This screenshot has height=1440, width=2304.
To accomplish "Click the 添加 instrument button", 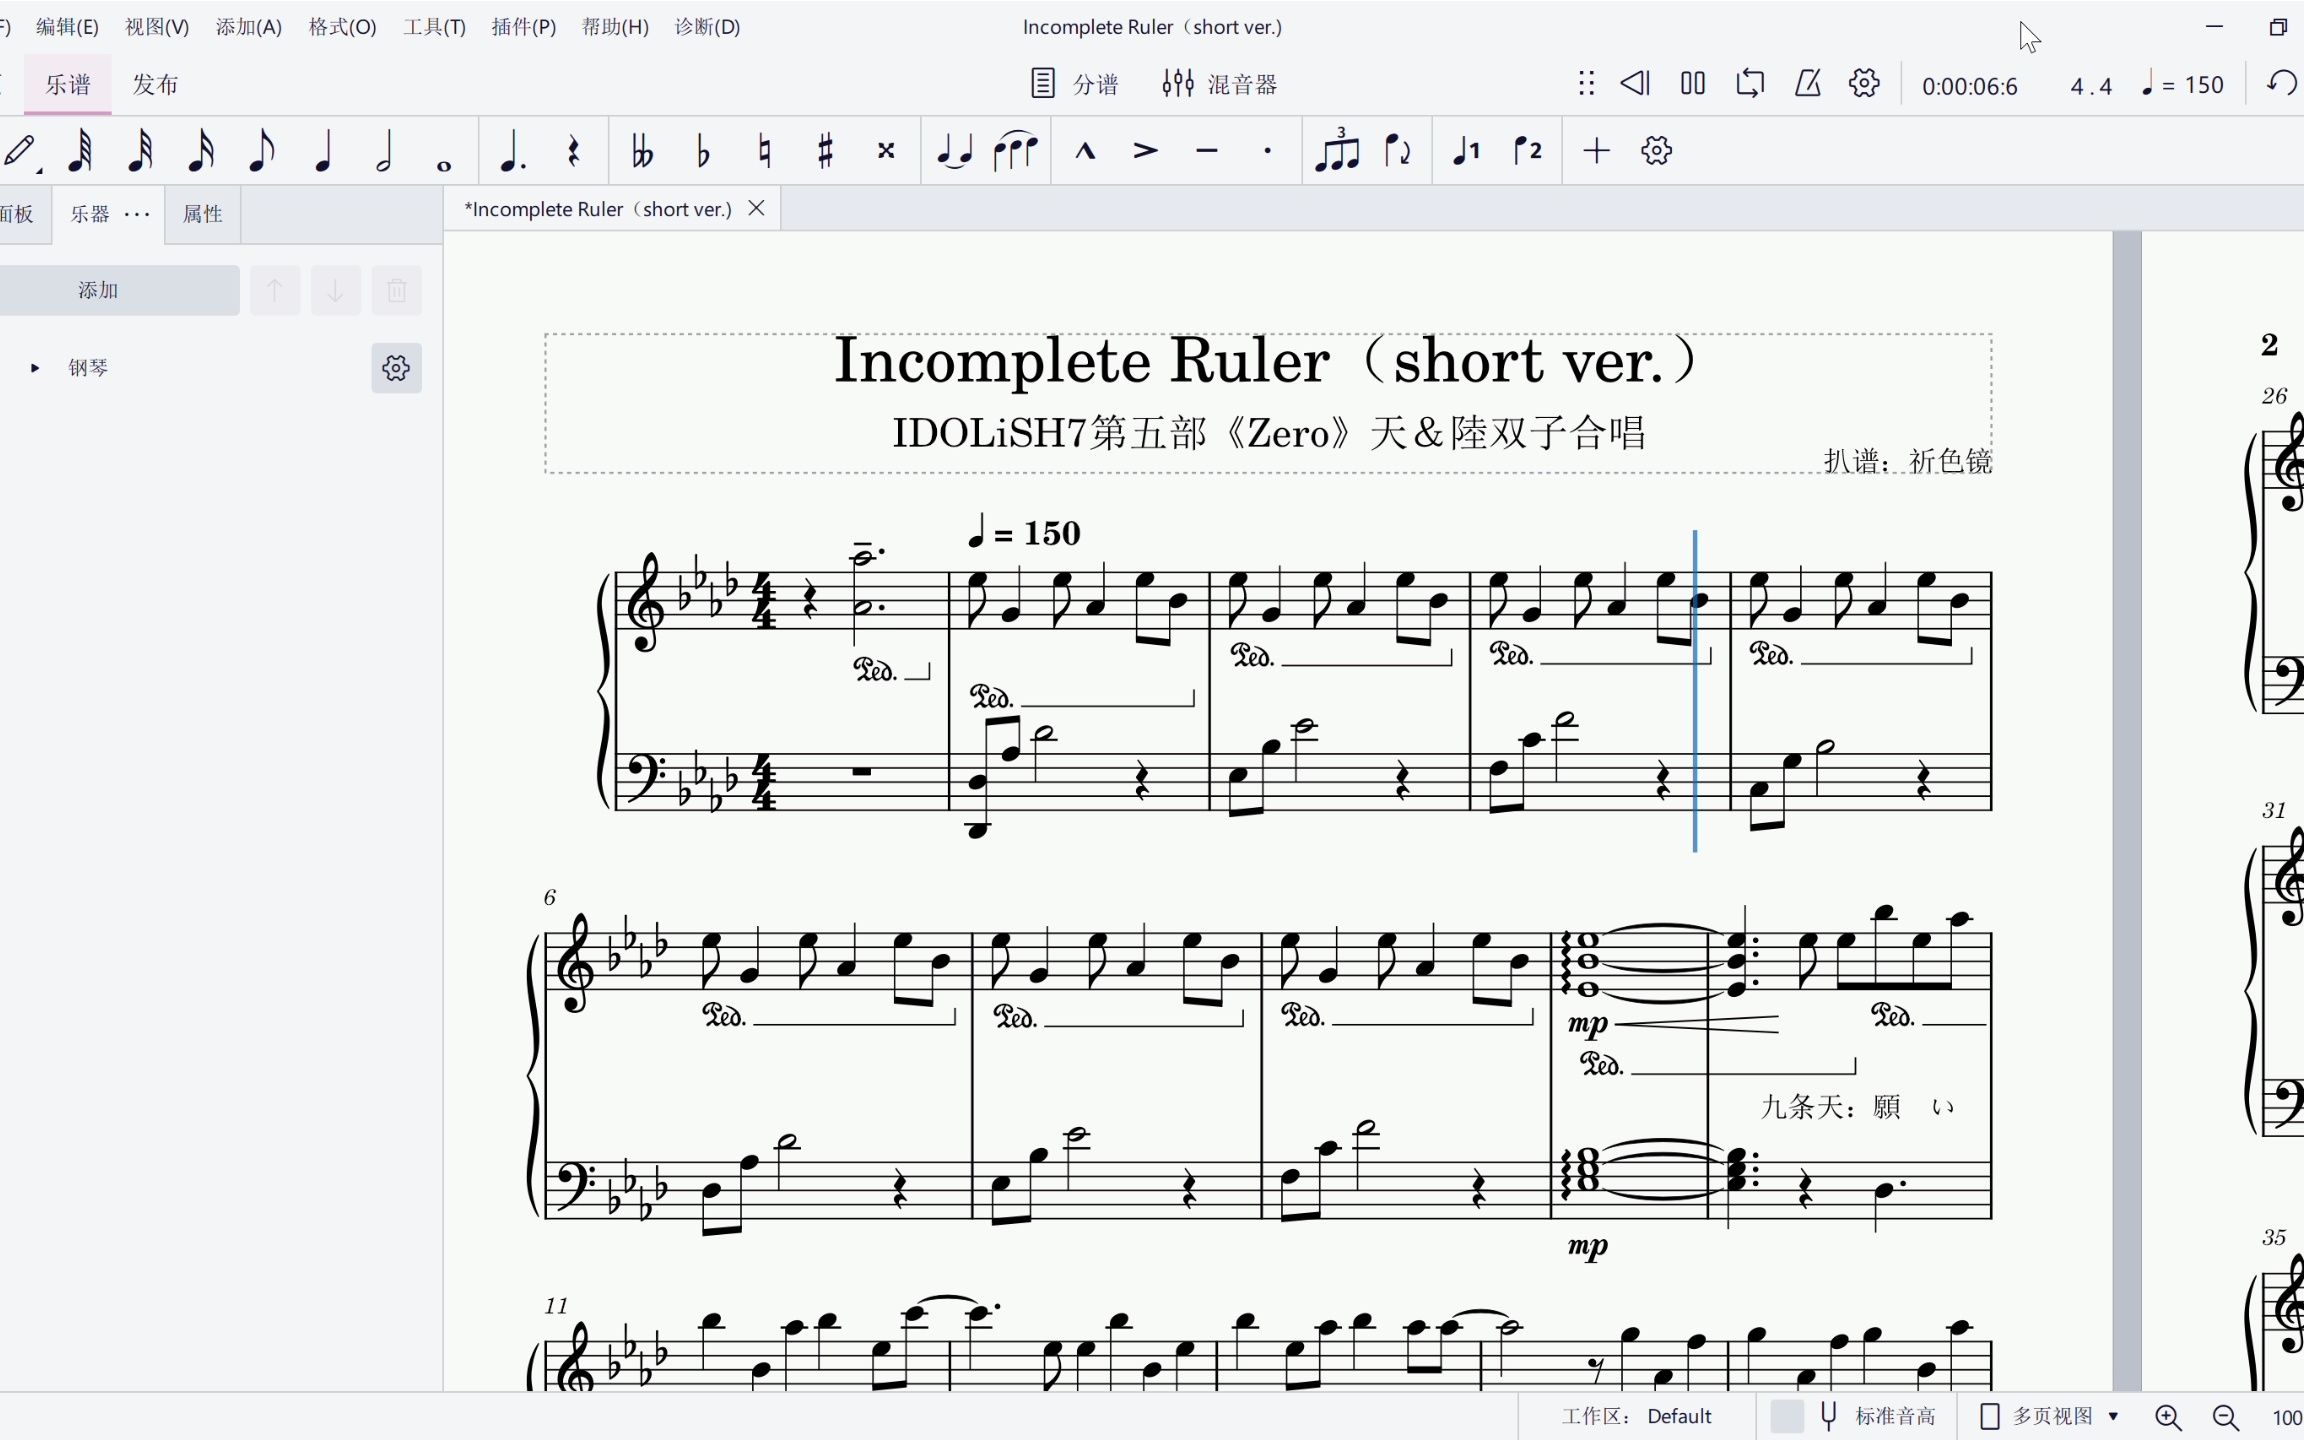I will pos(119,290).
